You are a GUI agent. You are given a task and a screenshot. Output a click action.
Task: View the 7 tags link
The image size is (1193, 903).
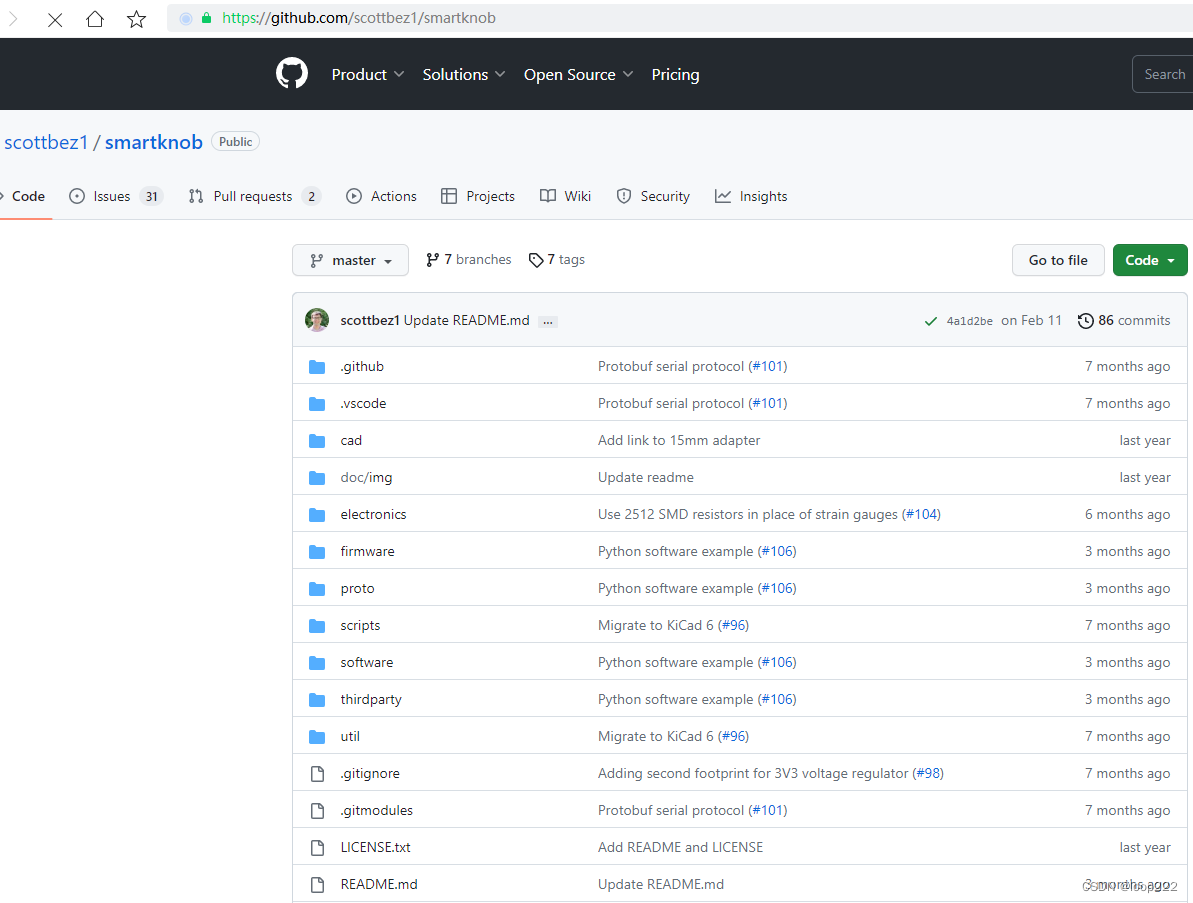pos(557,259)
